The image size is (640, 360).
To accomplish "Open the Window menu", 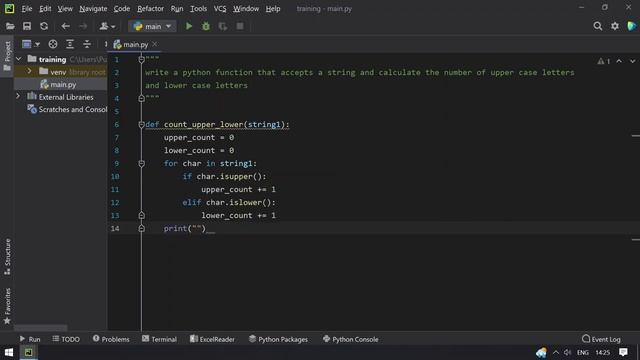I will [x=246, y=9].
